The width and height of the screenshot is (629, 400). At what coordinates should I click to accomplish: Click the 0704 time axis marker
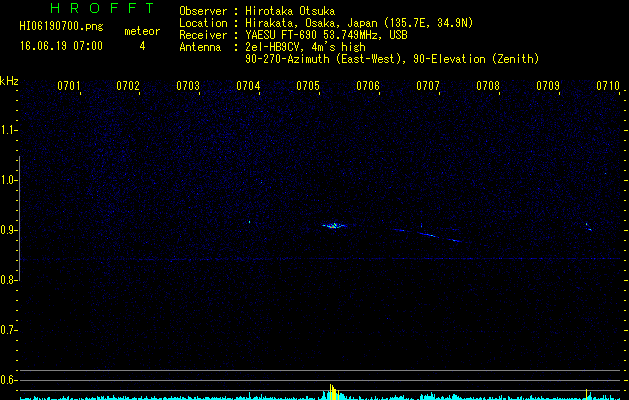click(248, 85)
